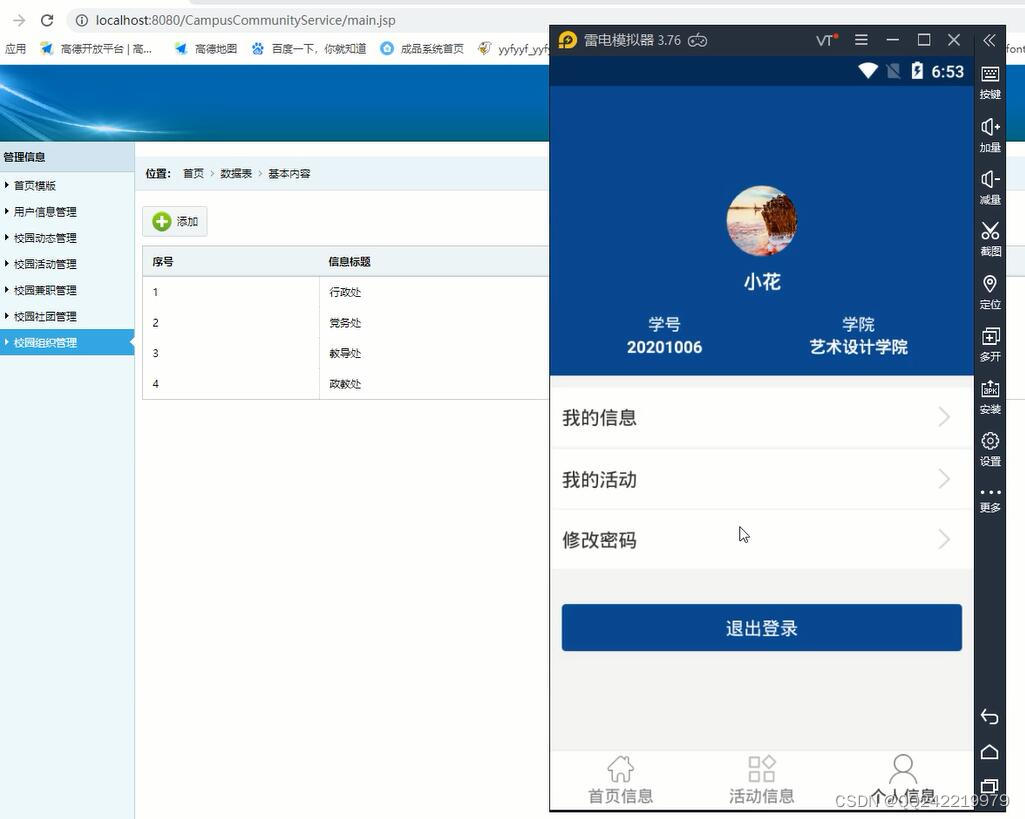Switch to the 首页信息 tab
This screenshot has width=1025, height=819.
tap(620, 780)
